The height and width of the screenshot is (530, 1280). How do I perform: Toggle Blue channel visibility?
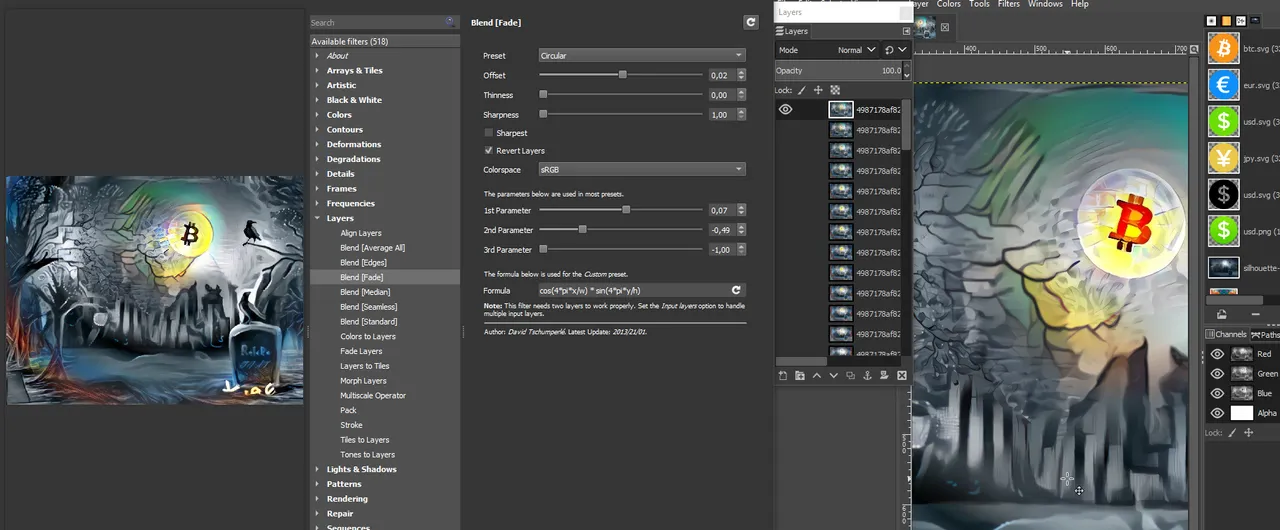[1217, 393]
